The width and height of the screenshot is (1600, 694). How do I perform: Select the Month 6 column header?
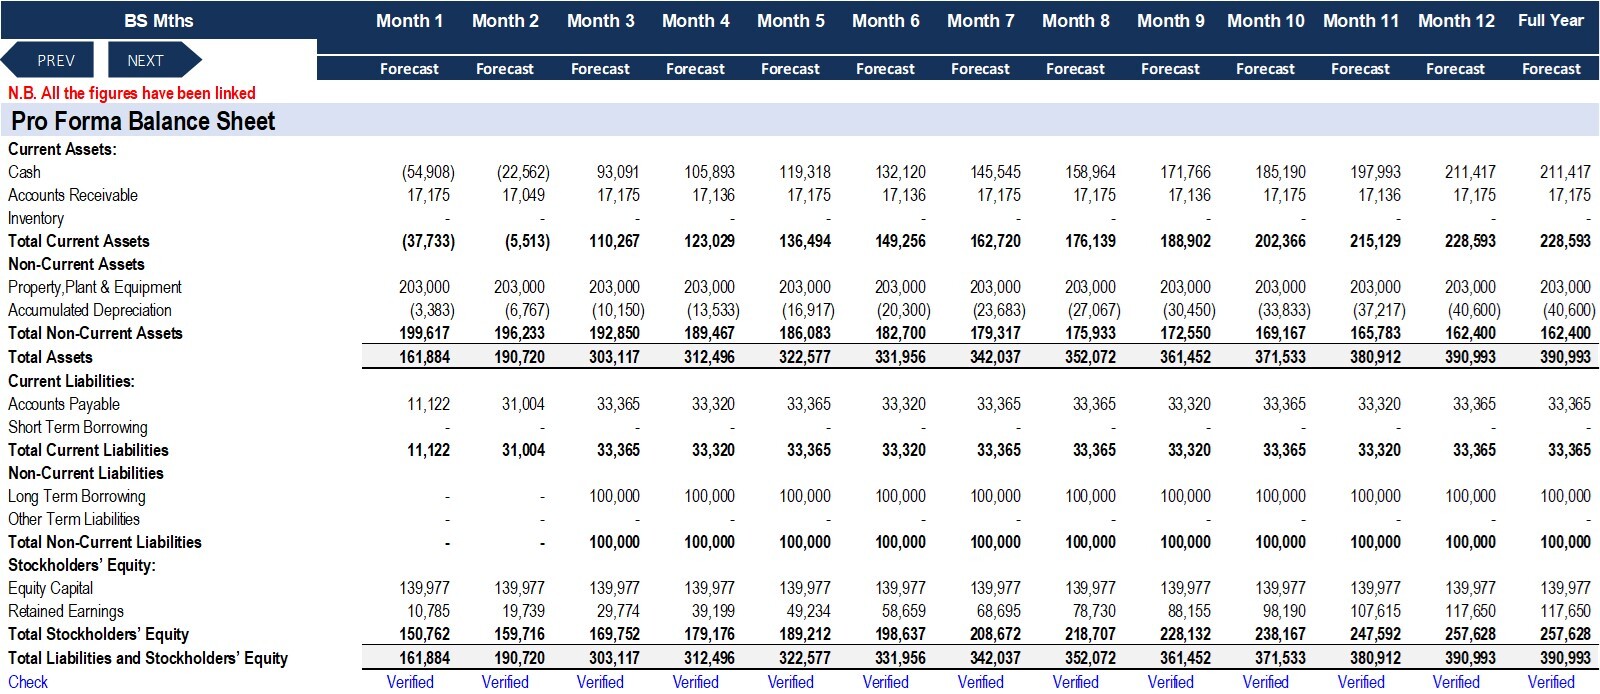coord(885,21)
